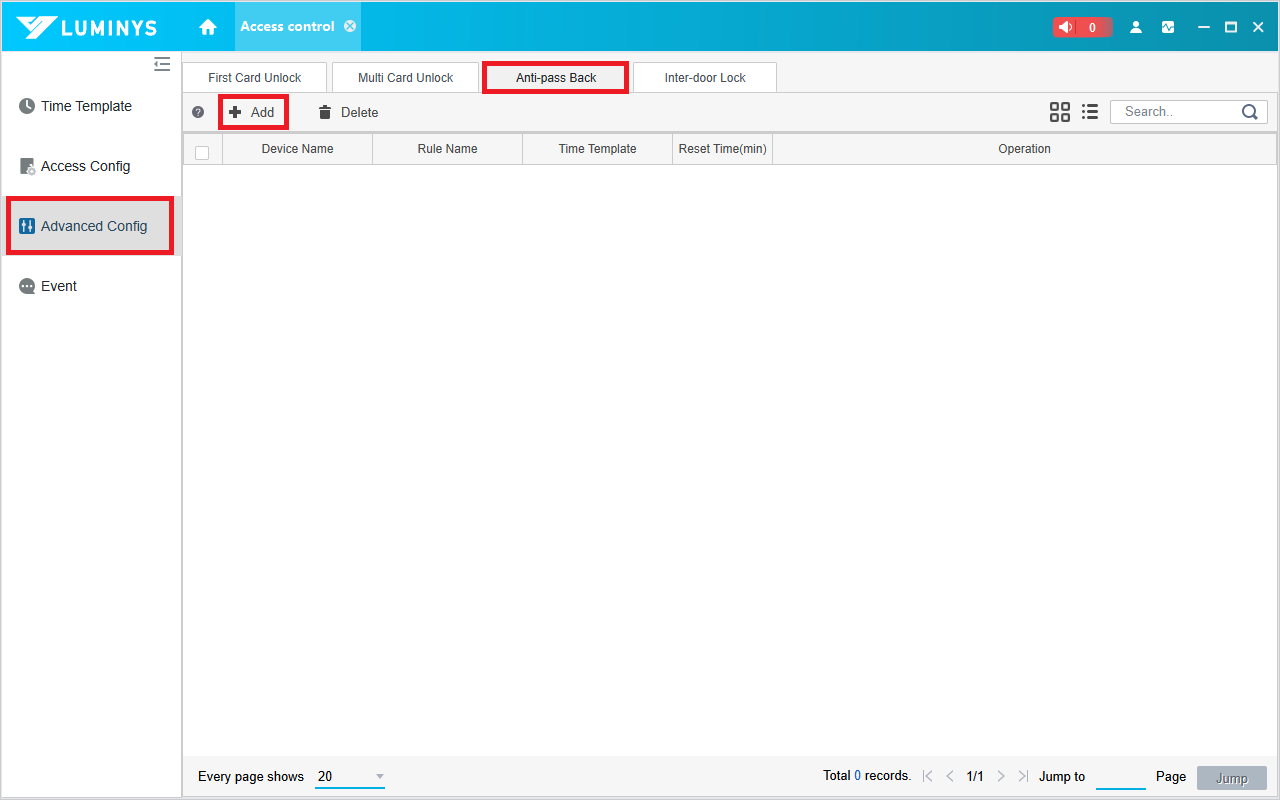Click the Delete button
This screenshot has width=1280, height=800.
pyautogui.click(x=348, y=112)
